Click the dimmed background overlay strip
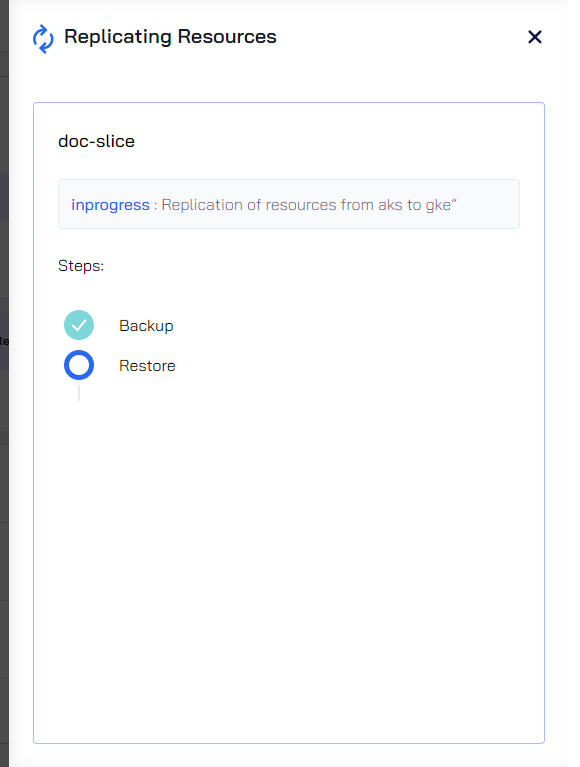The image size is (580, 767). pyautogui.click(x=4, y=384)
